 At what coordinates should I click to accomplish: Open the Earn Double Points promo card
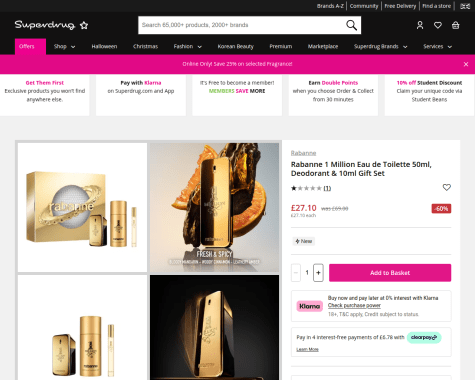click(x=333, y=95)
